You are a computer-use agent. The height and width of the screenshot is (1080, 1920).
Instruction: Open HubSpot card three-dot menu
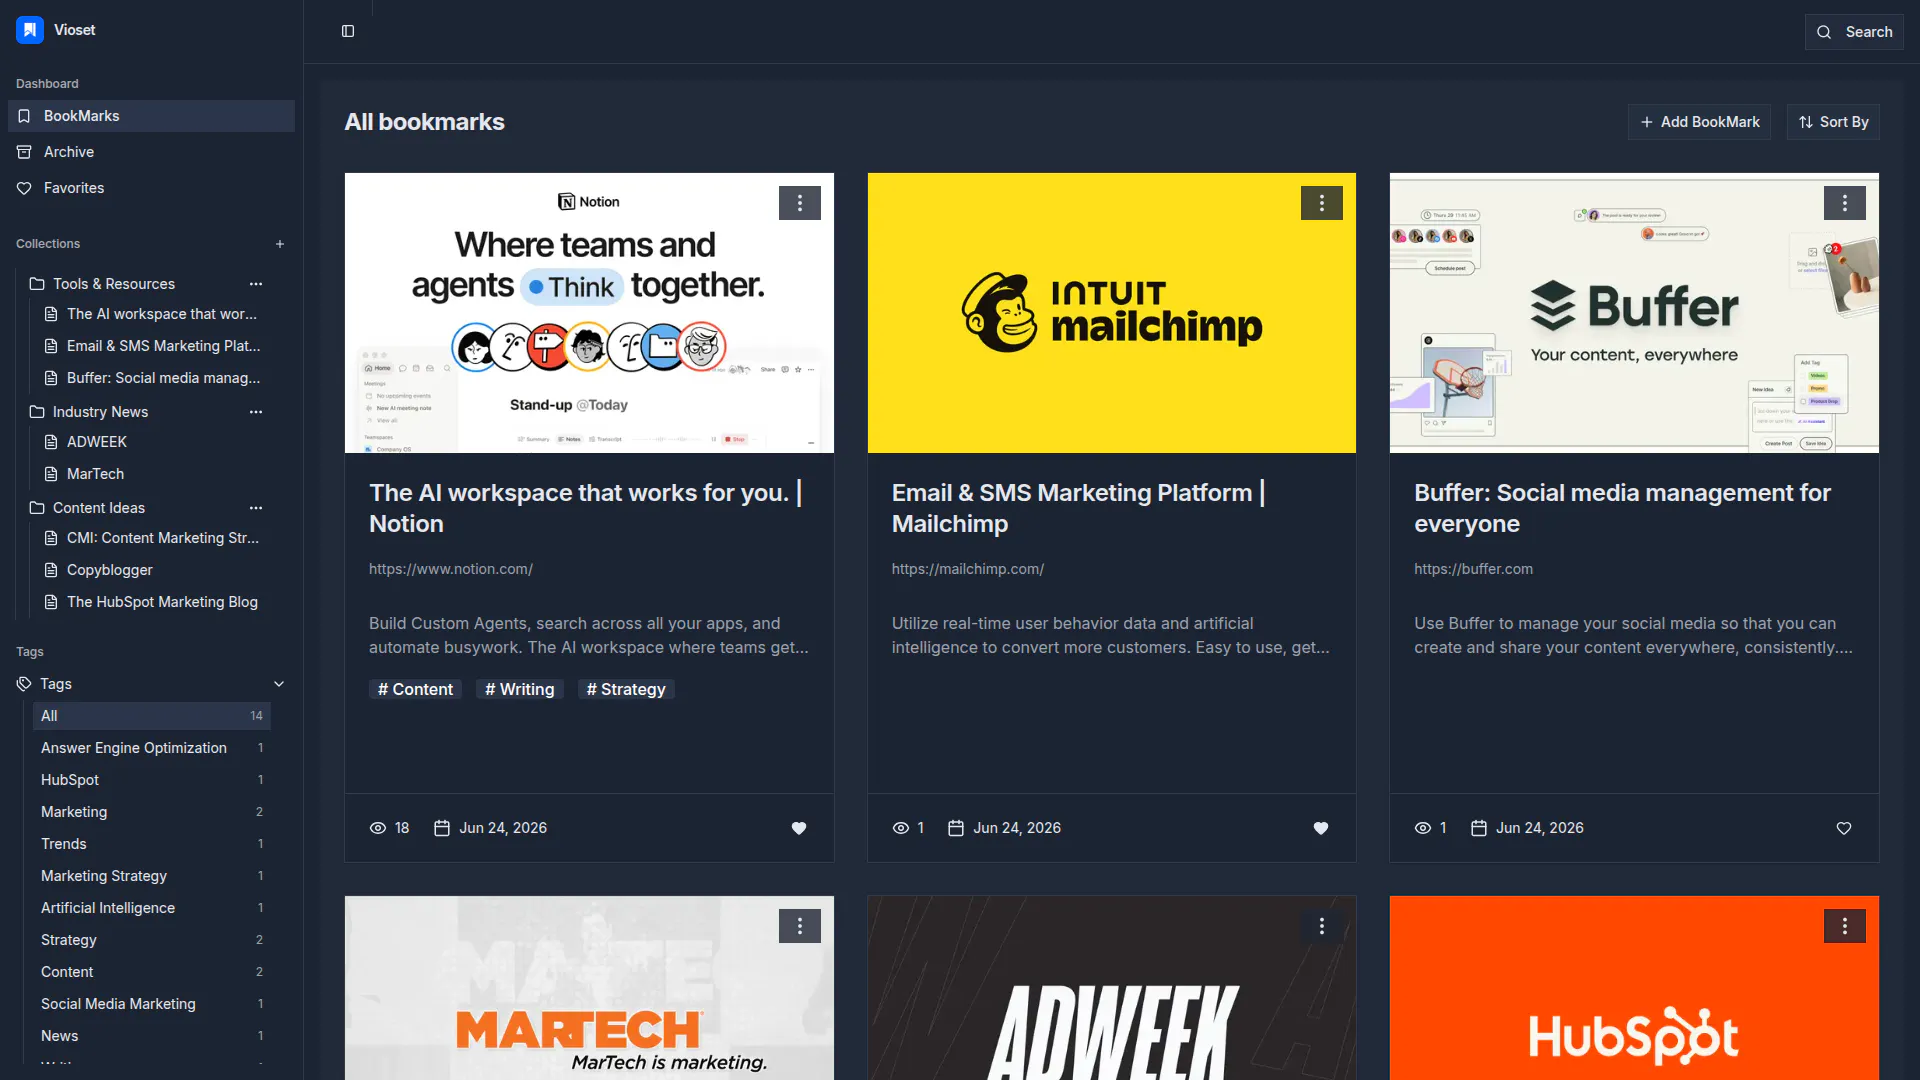tap(1845, 926)
